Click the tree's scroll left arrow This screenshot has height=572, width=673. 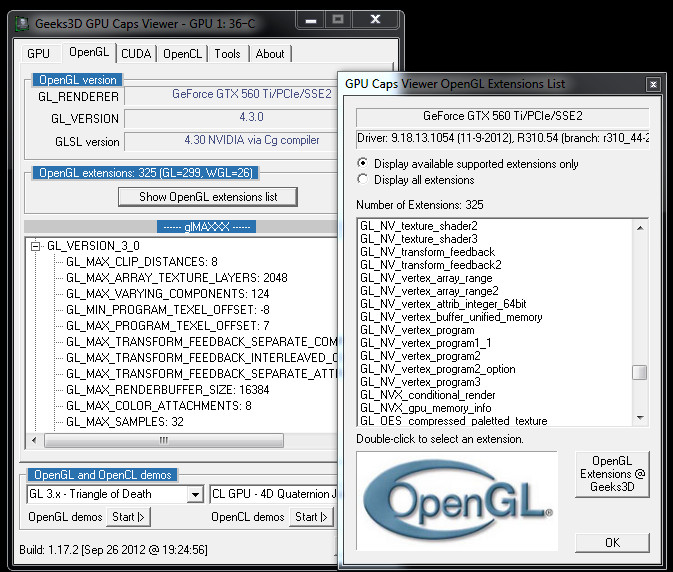pyautogui.click(x=34, y=440)
